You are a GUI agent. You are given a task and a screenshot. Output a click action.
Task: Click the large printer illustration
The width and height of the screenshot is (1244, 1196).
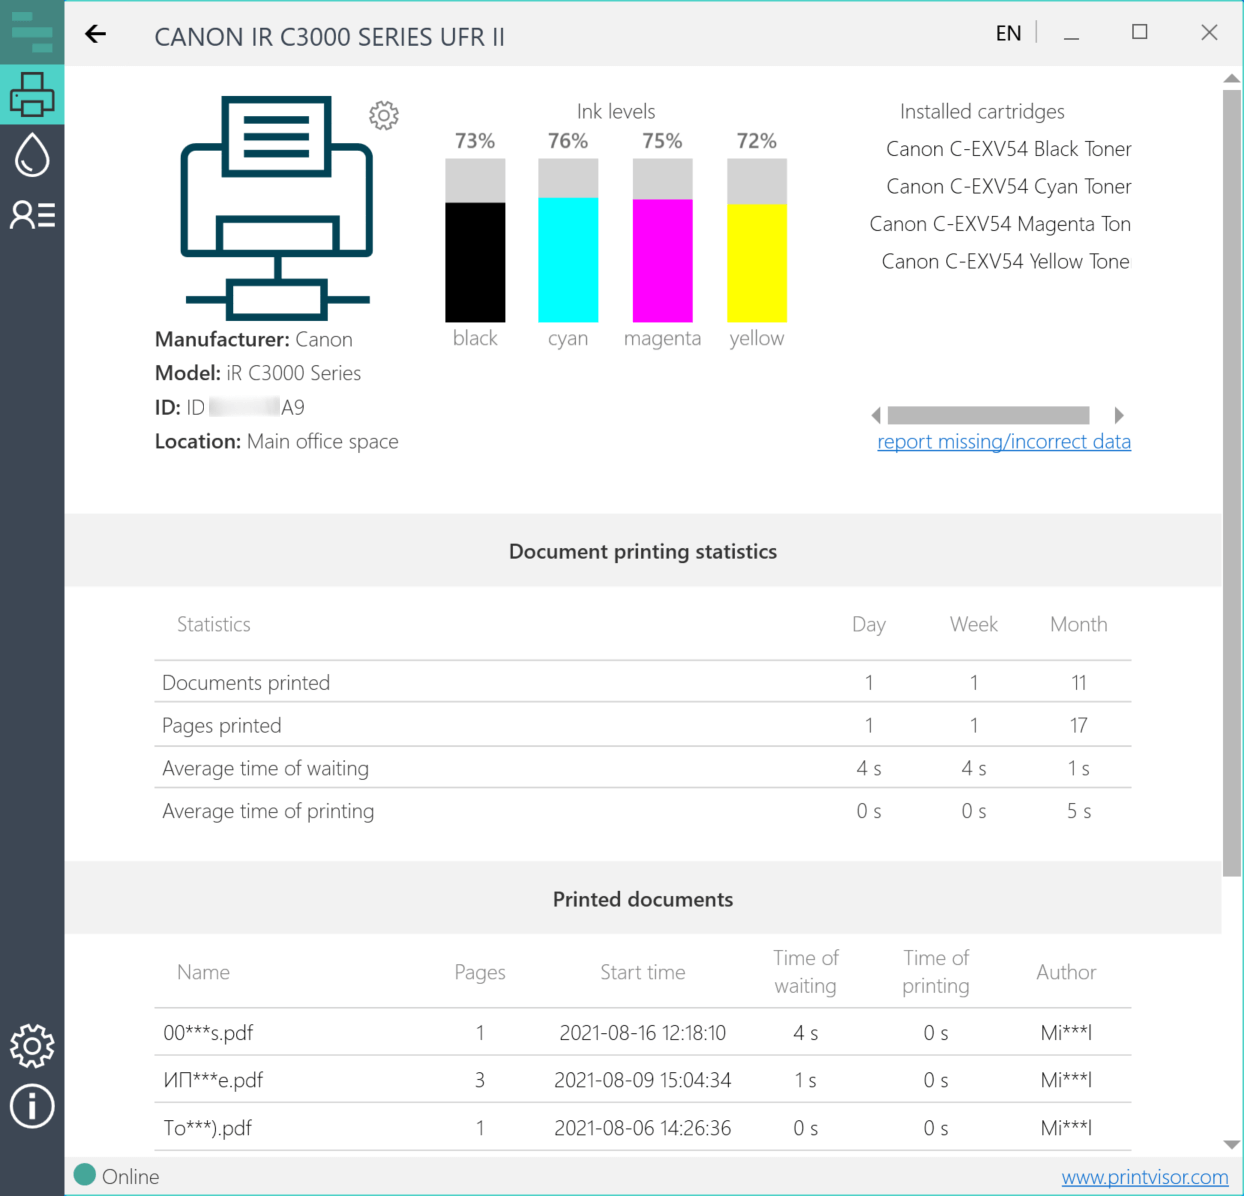click(x=277, y=208)
